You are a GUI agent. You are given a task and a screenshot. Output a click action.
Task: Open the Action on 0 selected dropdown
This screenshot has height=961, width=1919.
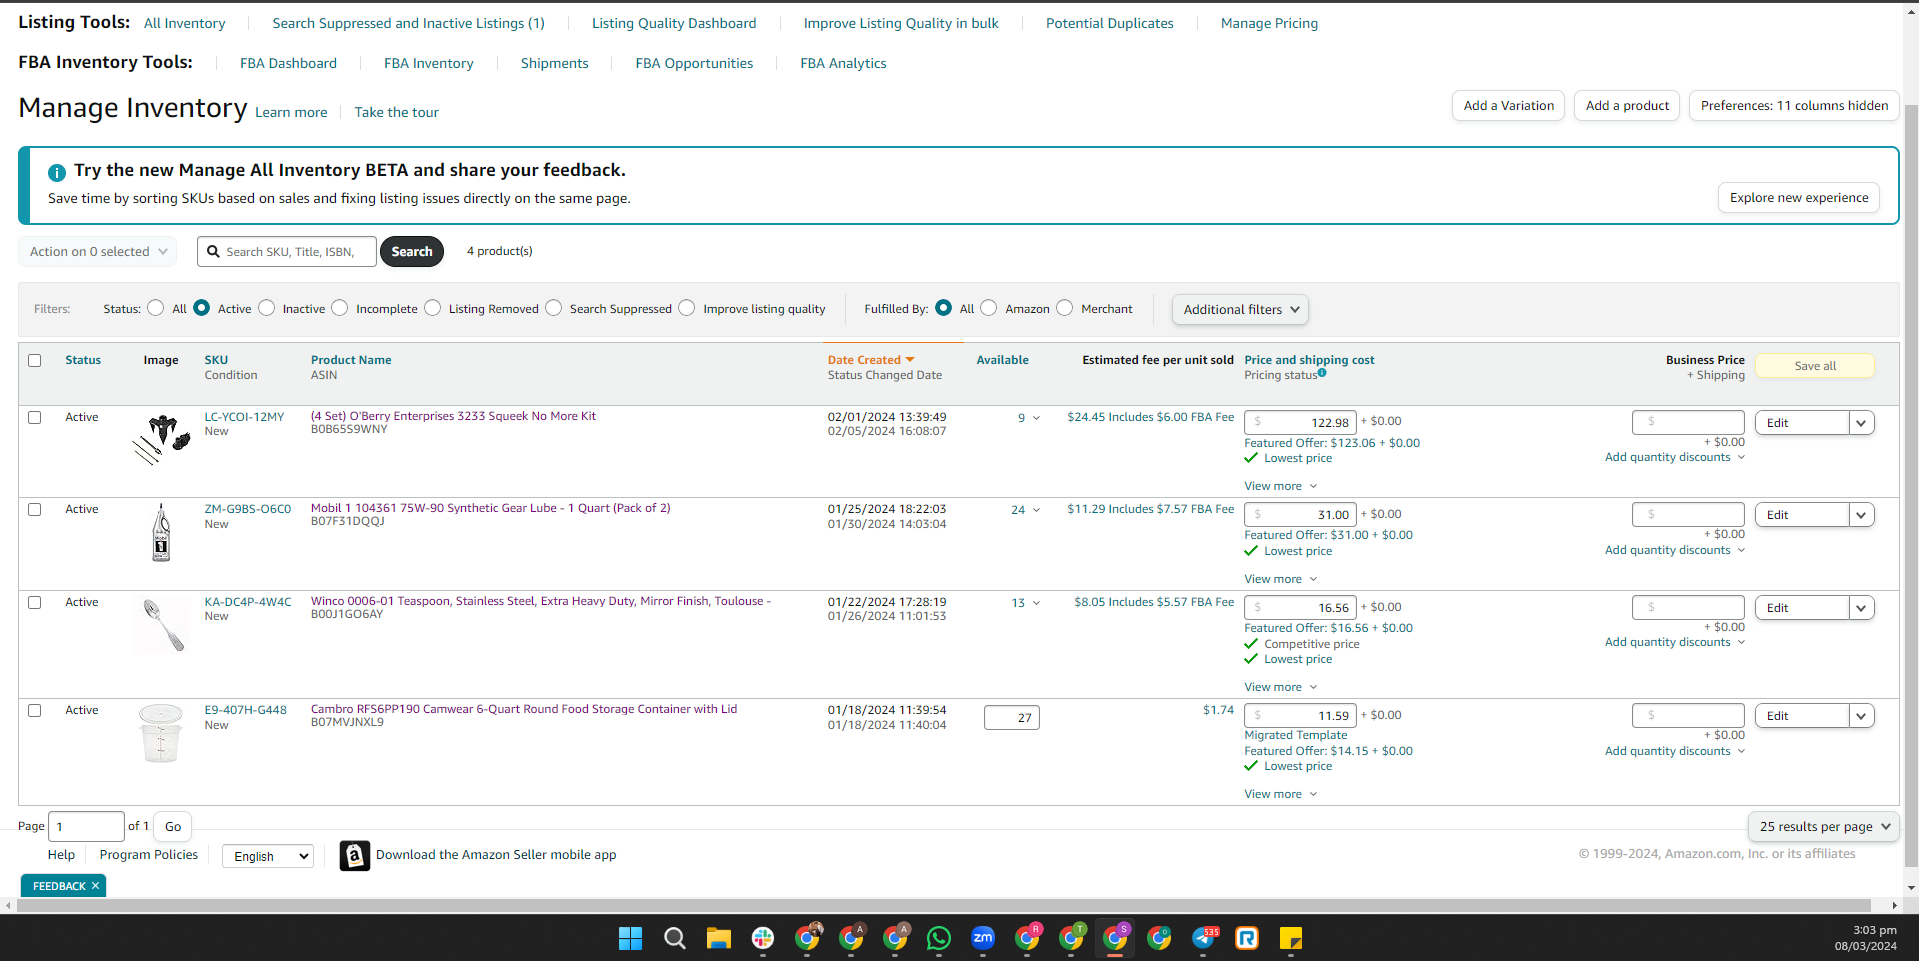tap(98, 252)
